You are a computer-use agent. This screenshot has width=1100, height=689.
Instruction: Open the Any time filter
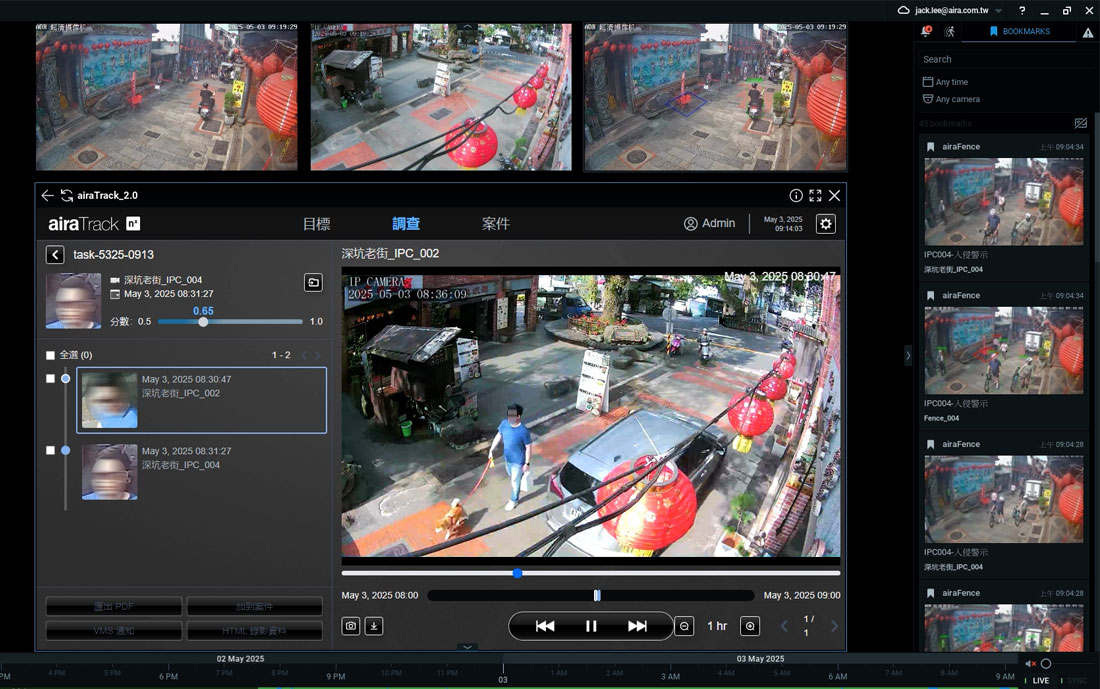pyautogui.click(x=951, y=82)
